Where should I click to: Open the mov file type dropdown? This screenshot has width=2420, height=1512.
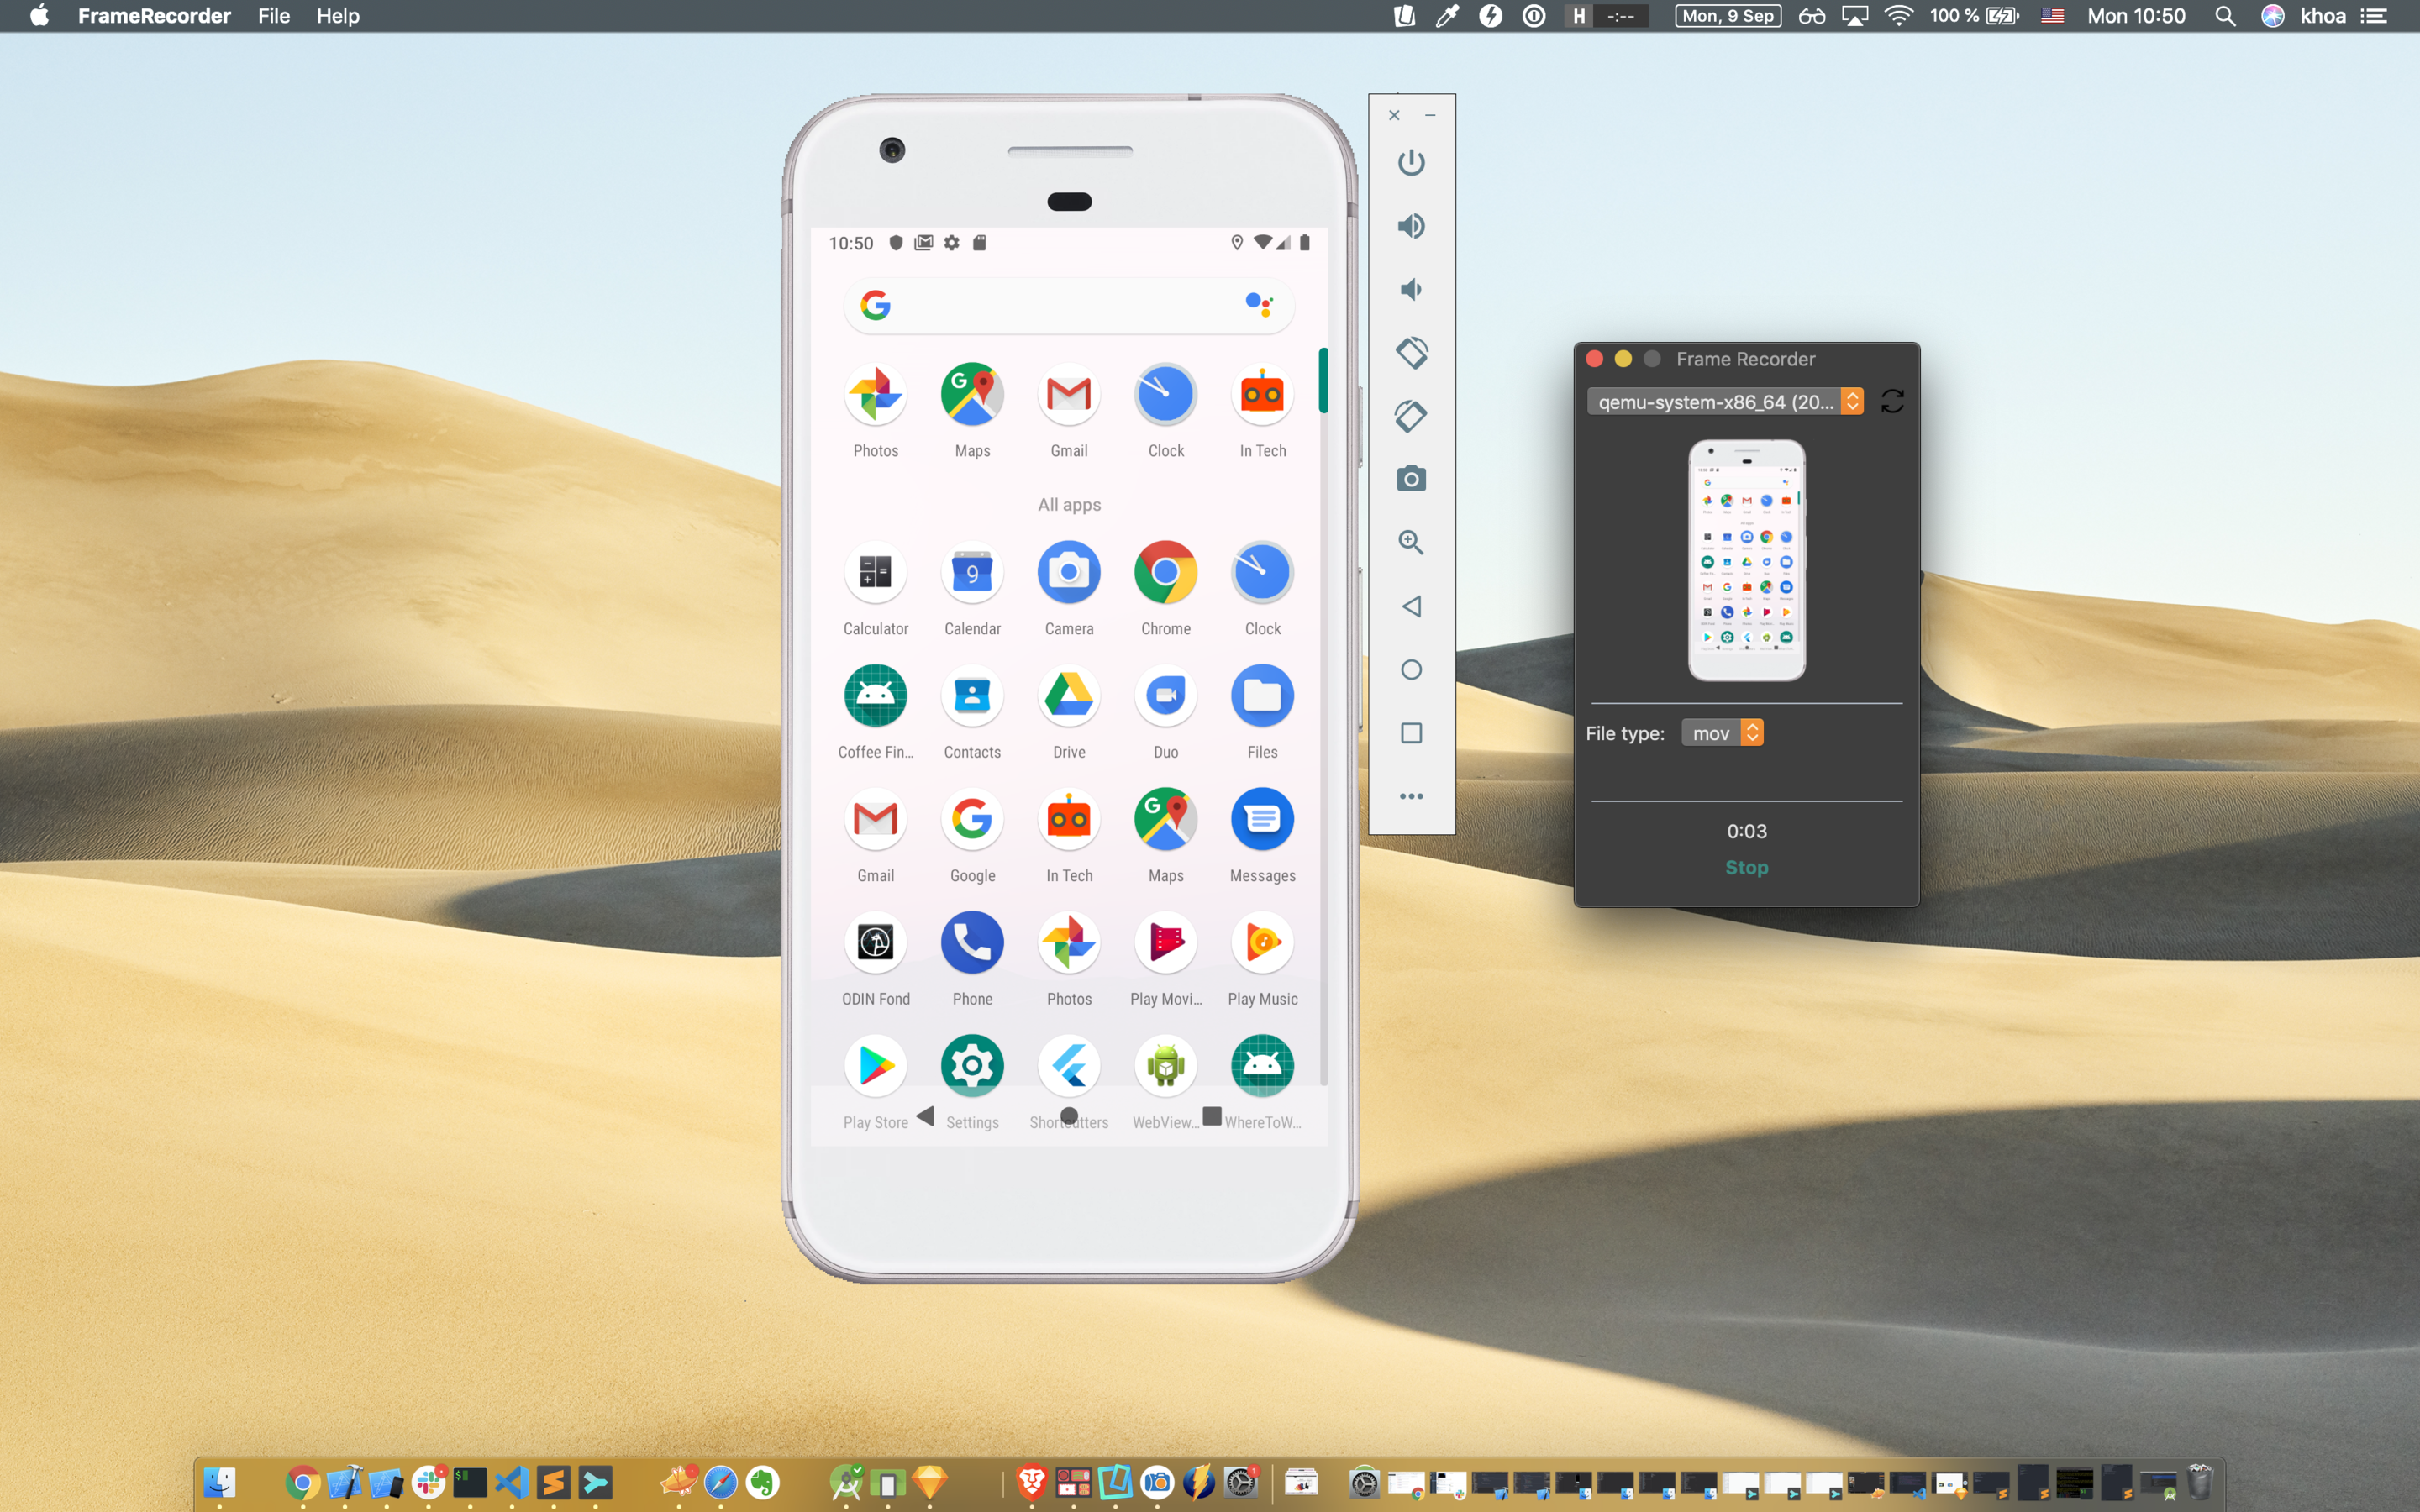[1722, 733]
